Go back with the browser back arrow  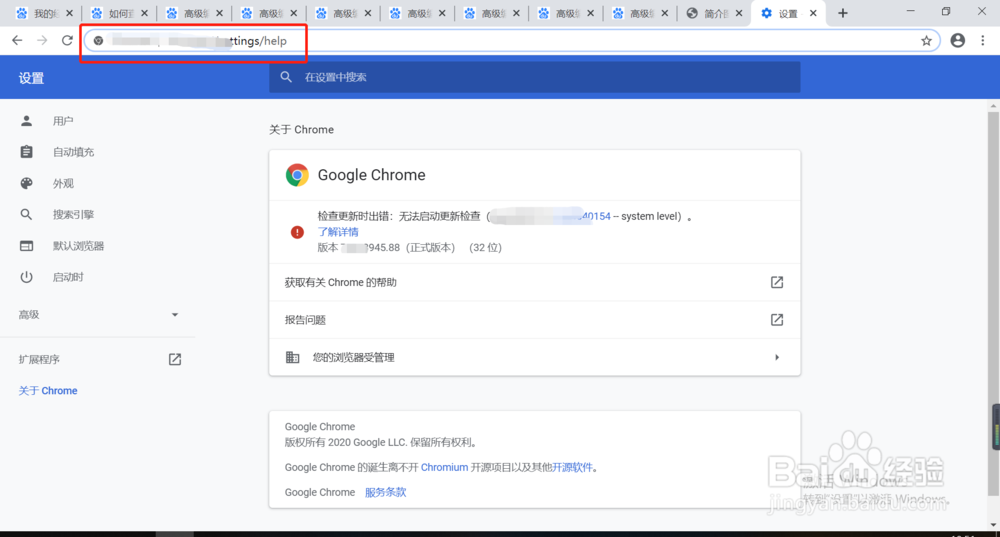coord(17,41)
